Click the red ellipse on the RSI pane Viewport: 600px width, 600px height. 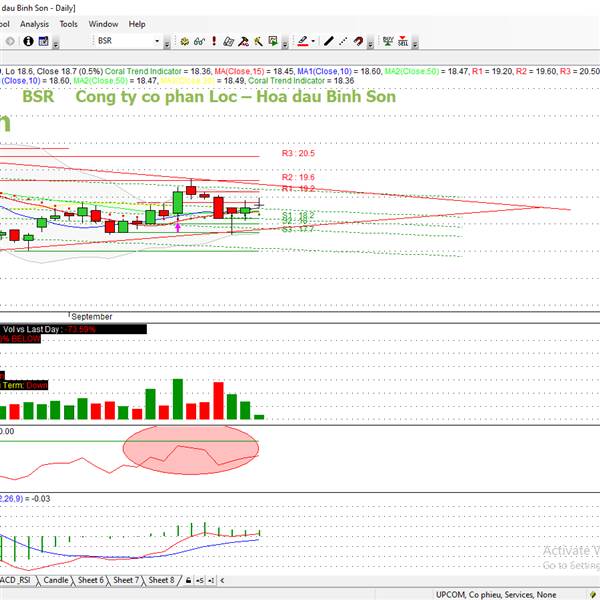(191, 450)
